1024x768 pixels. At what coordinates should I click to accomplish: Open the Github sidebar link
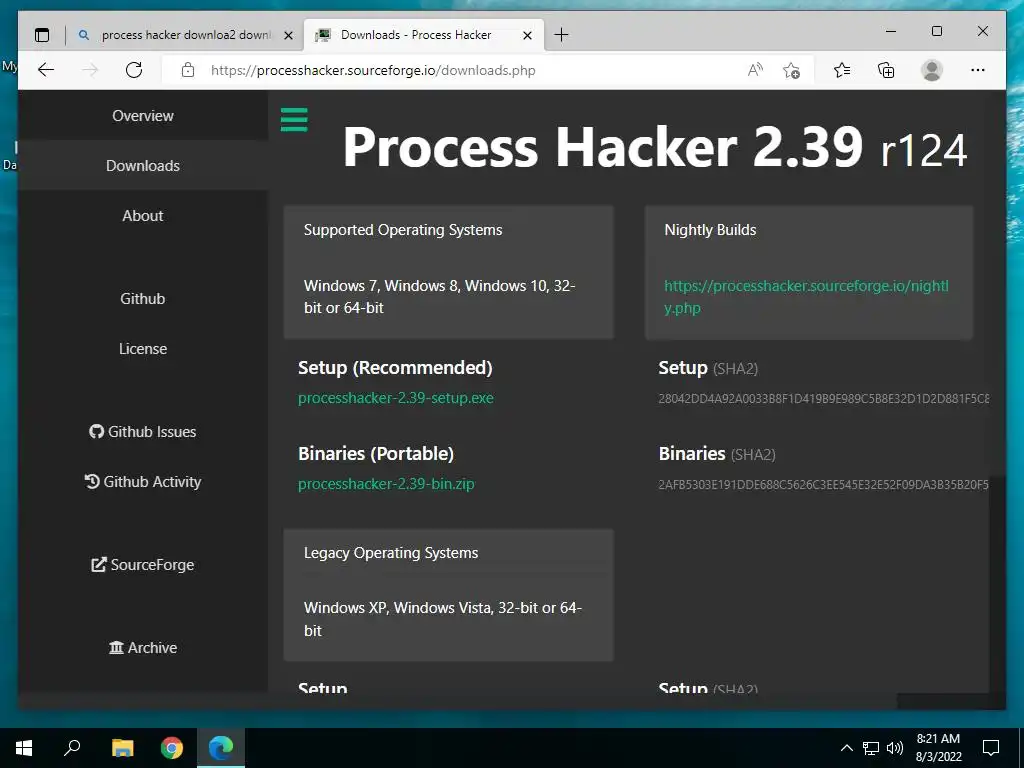click(143, 298)
